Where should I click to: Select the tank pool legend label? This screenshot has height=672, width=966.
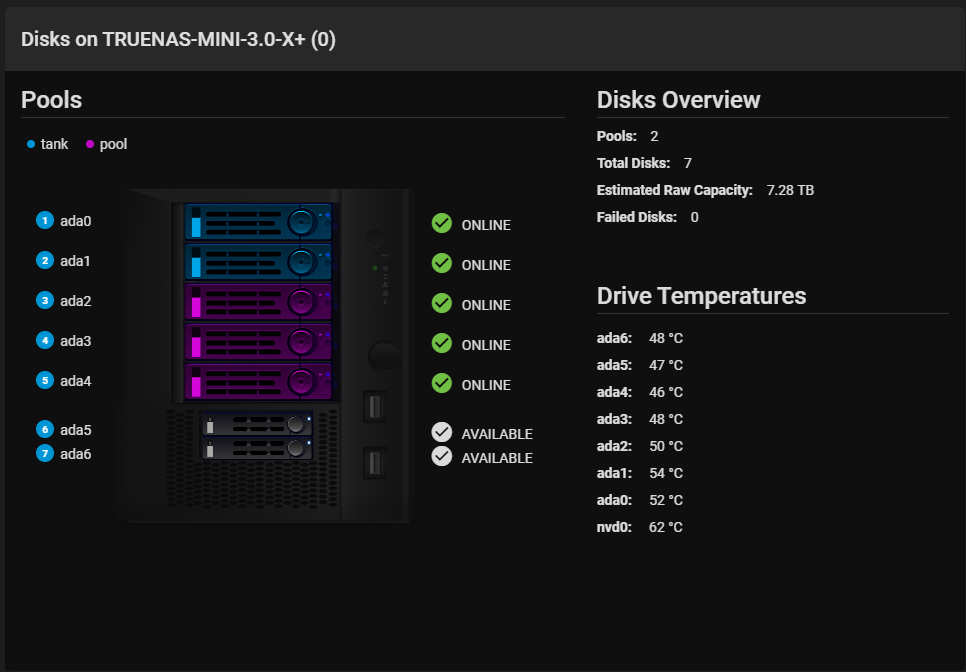click(54, 144)
